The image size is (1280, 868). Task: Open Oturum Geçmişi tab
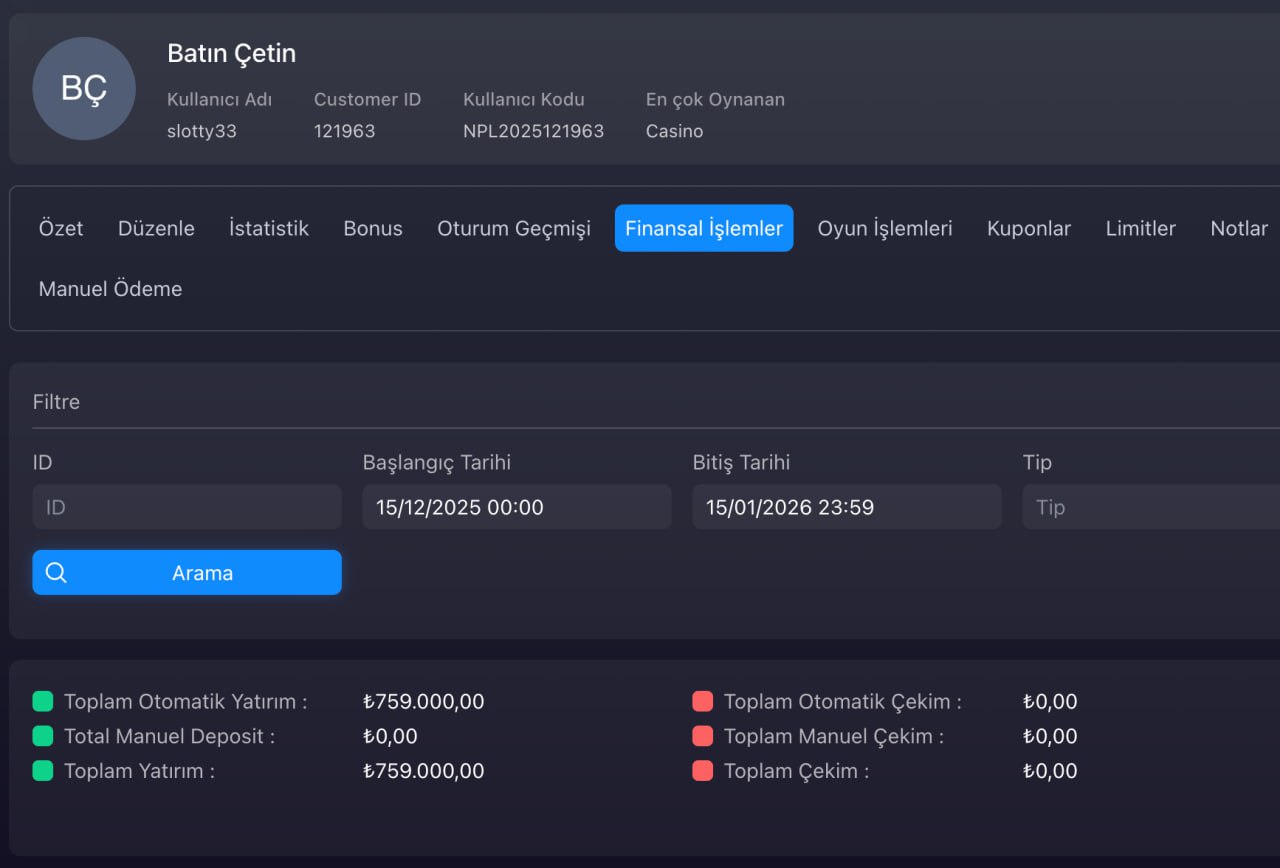click(x=514, y=228)
